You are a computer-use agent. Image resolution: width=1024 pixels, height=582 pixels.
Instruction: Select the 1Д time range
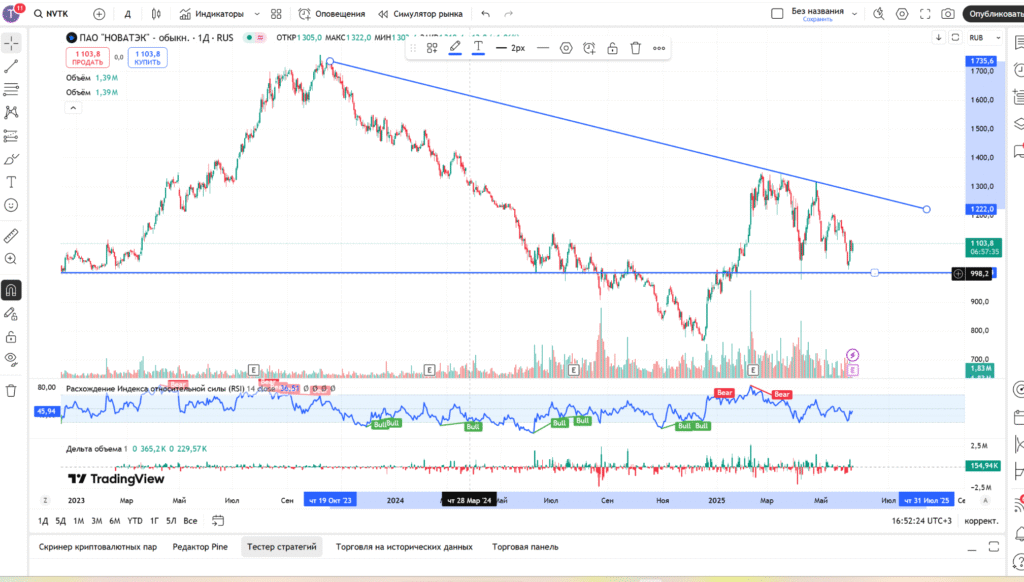click(x=43, y=521)
